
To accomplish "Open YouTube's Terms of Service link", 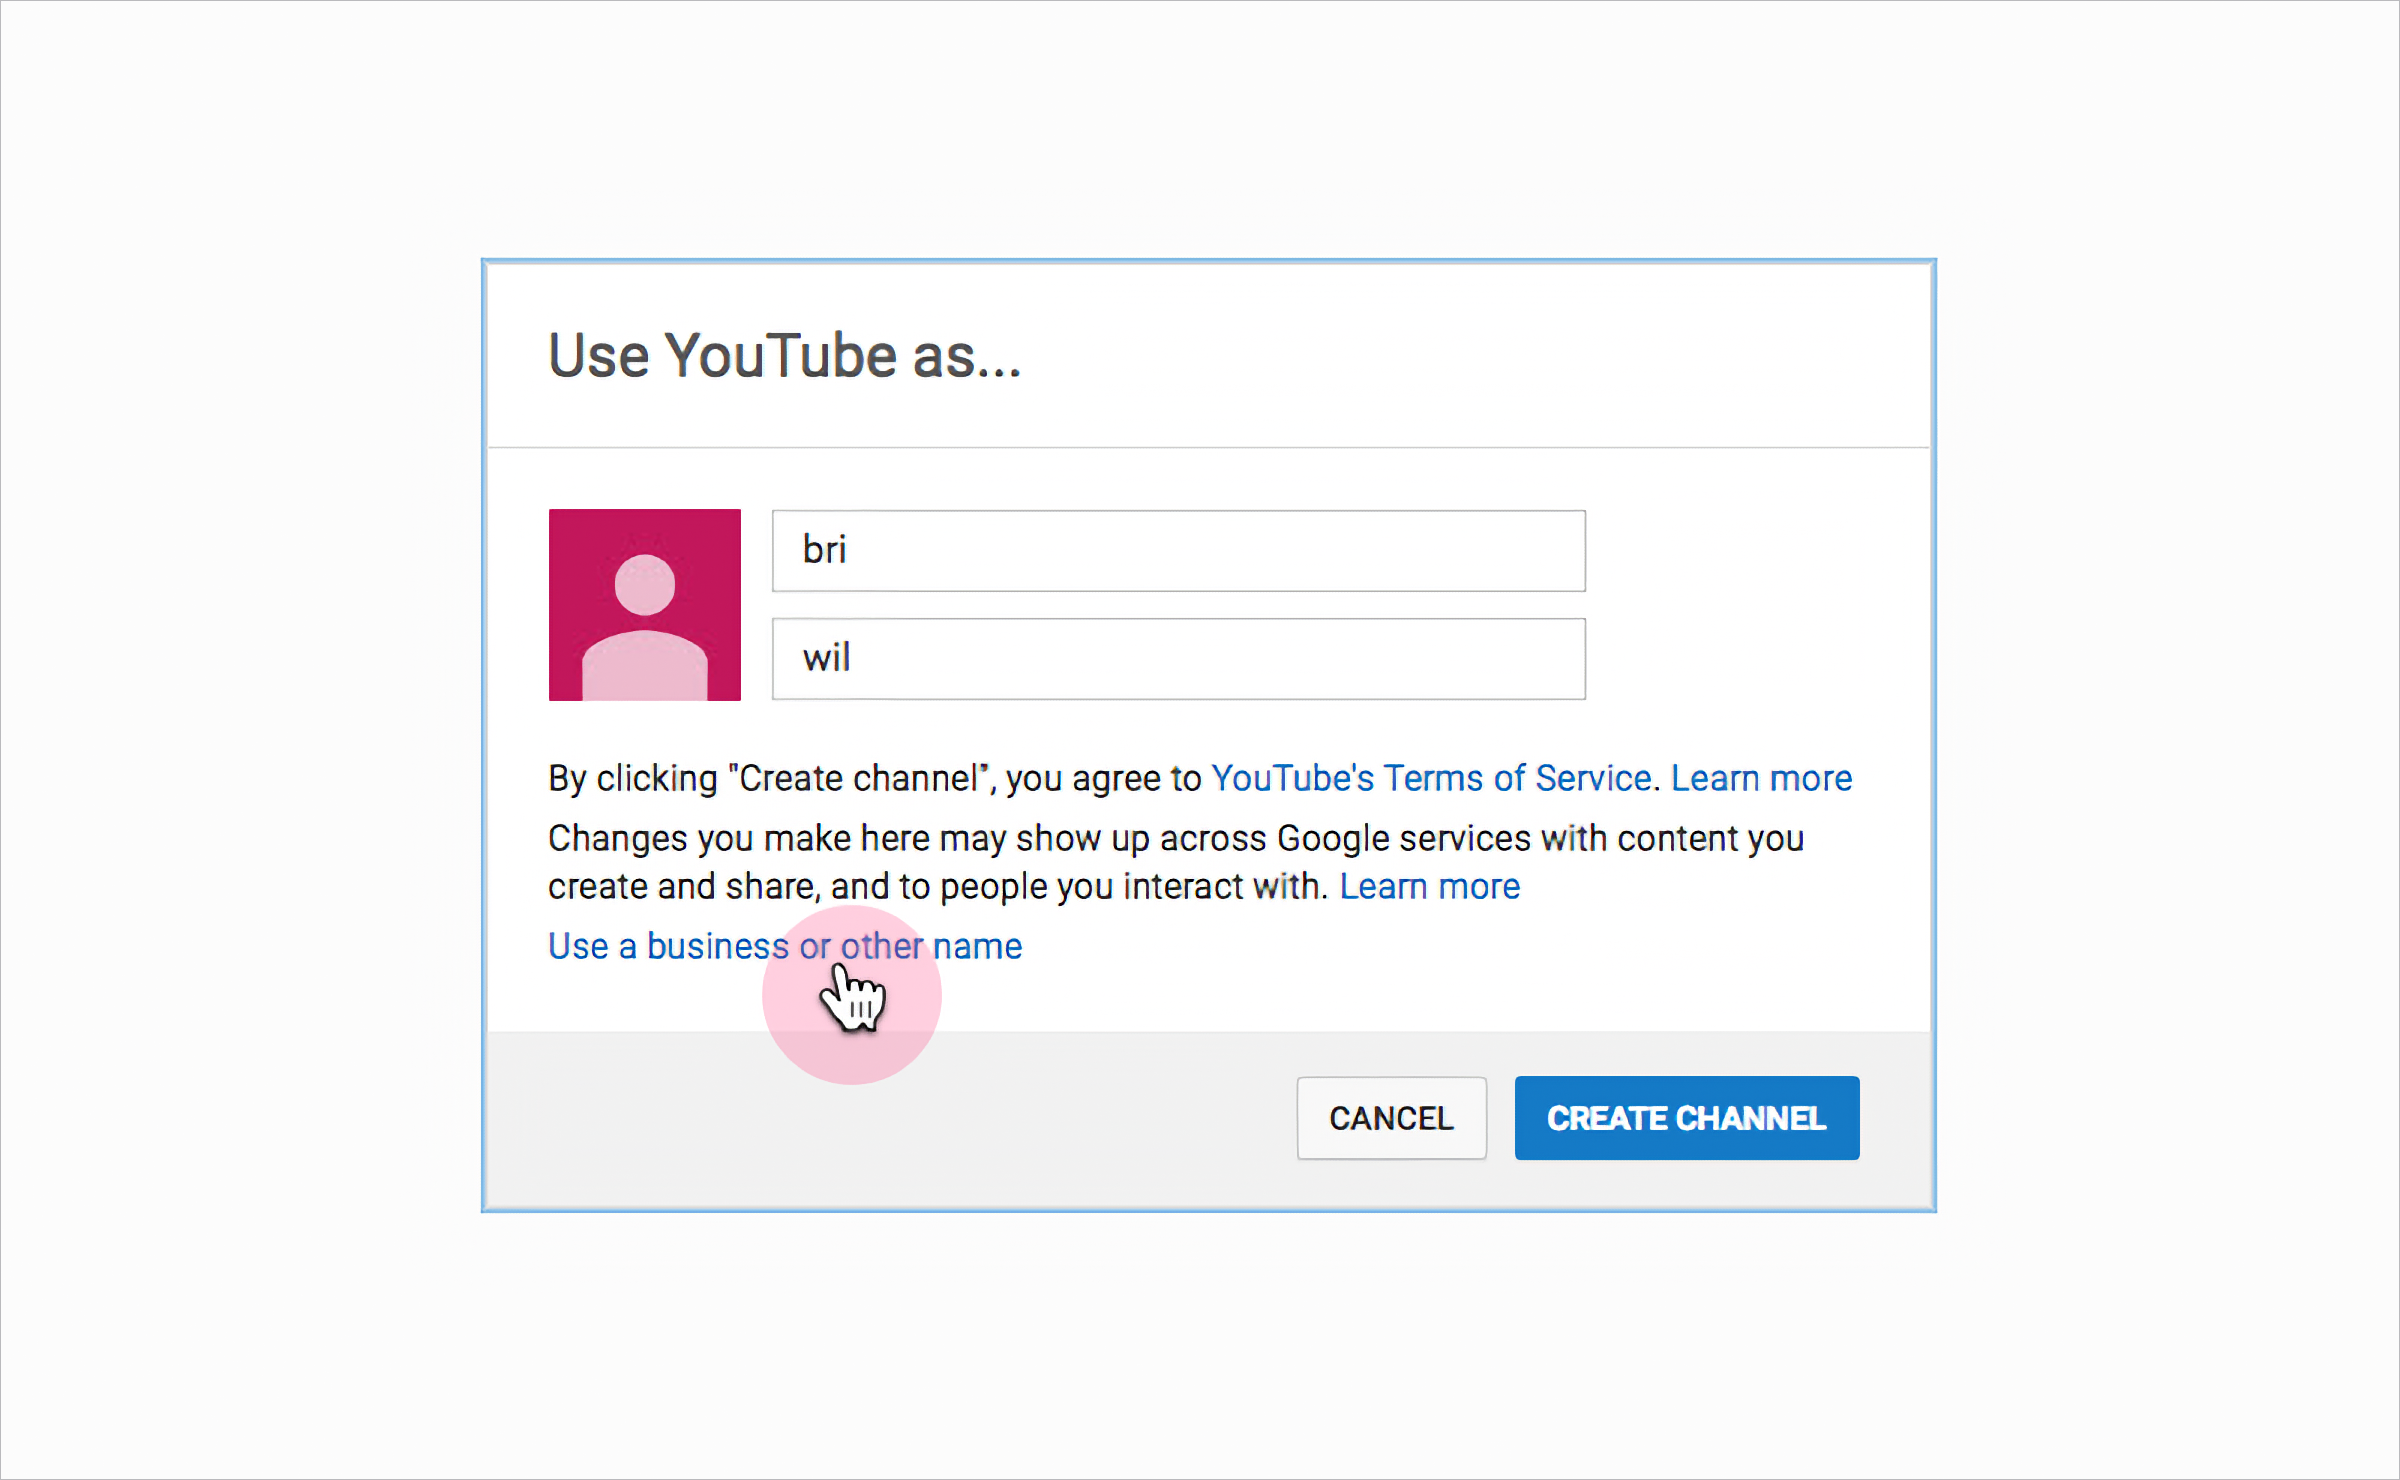I will coord(1431,778).
